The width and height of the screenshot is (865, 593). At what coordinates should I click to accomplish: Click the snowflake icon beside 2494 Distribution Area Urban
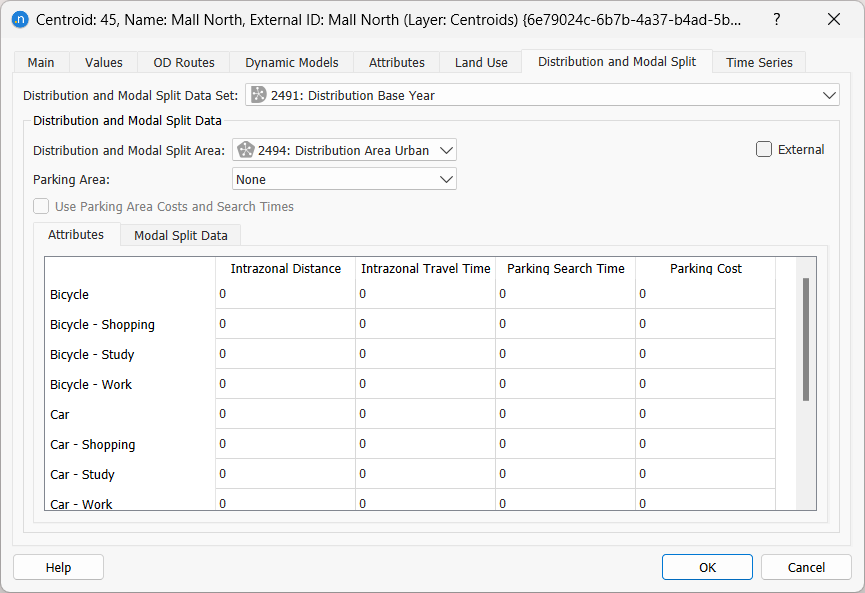tap(245, 149)
